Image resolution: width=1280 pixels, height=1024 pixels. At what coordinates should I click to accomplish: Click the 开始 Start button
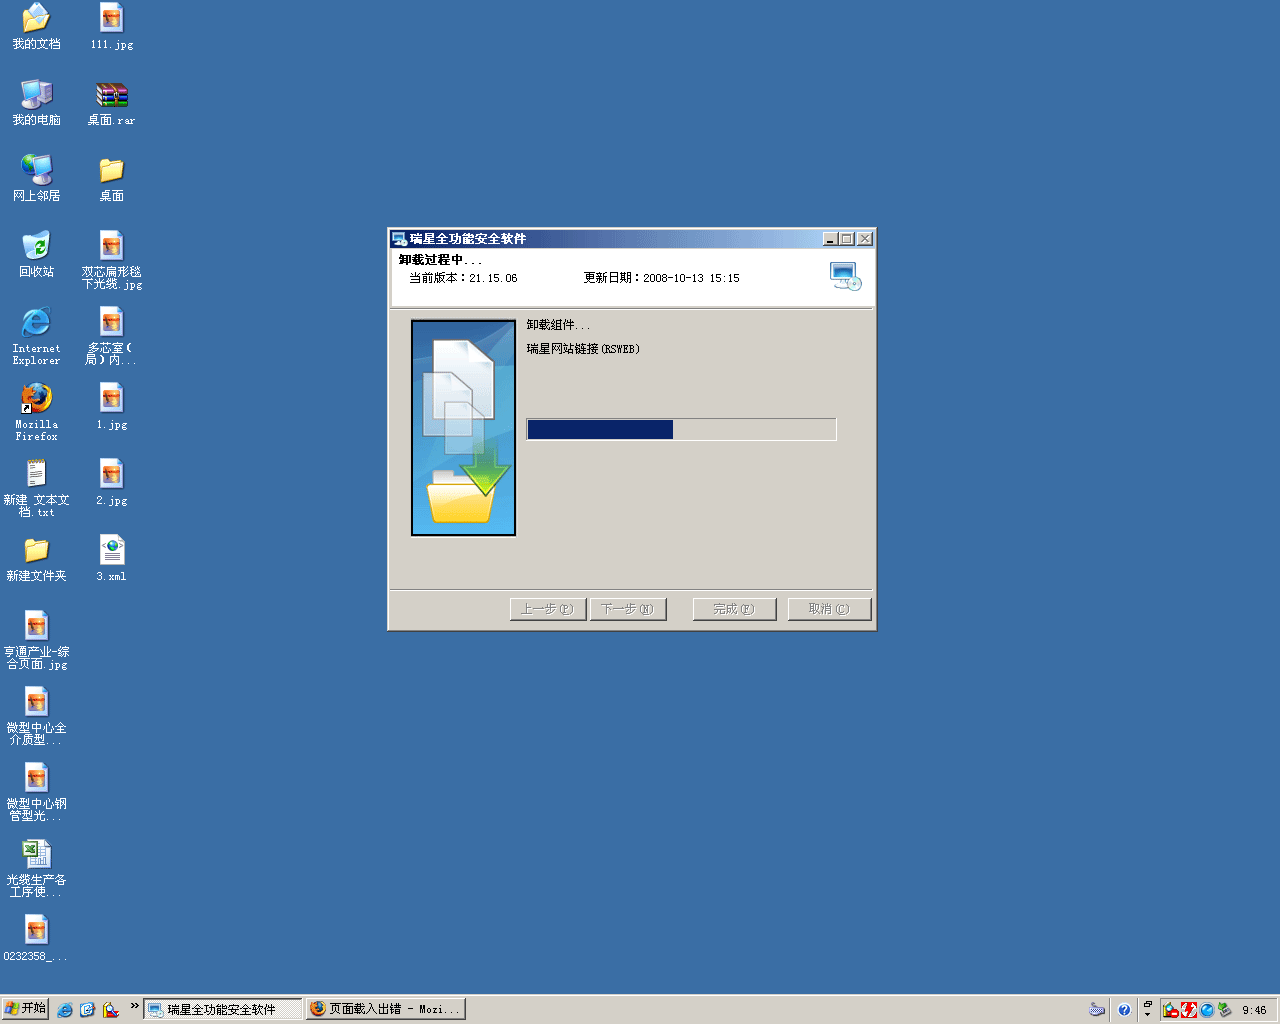pyautogui.click(x=25, y=1009)
